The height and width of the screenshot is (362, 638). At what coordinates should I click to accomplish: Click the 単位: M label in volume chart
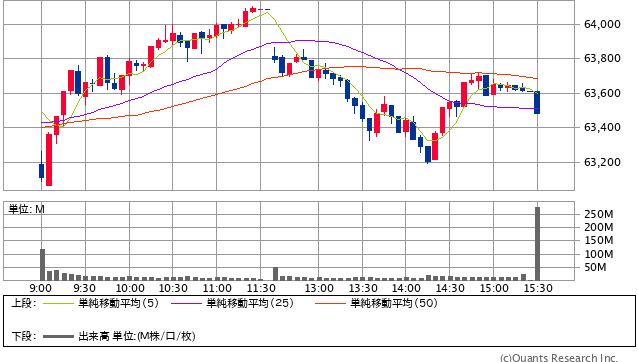(x=27, y=209)
